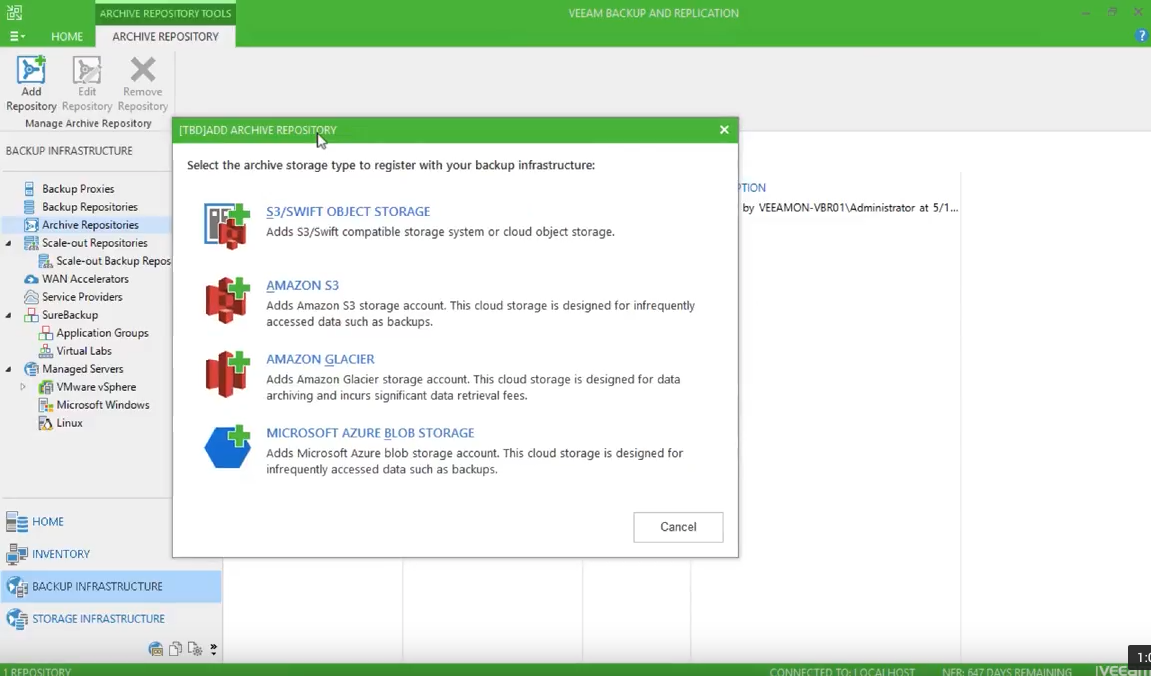Select Application Groups in the tree
Image resolution: width=1151 pixels, height=676 pixels.
(x=102, y=332)
